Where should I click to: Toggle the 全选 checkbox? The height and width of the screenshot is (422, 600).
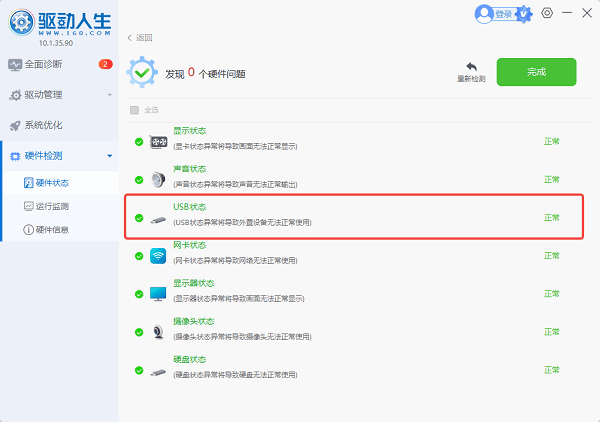point(134,110)
